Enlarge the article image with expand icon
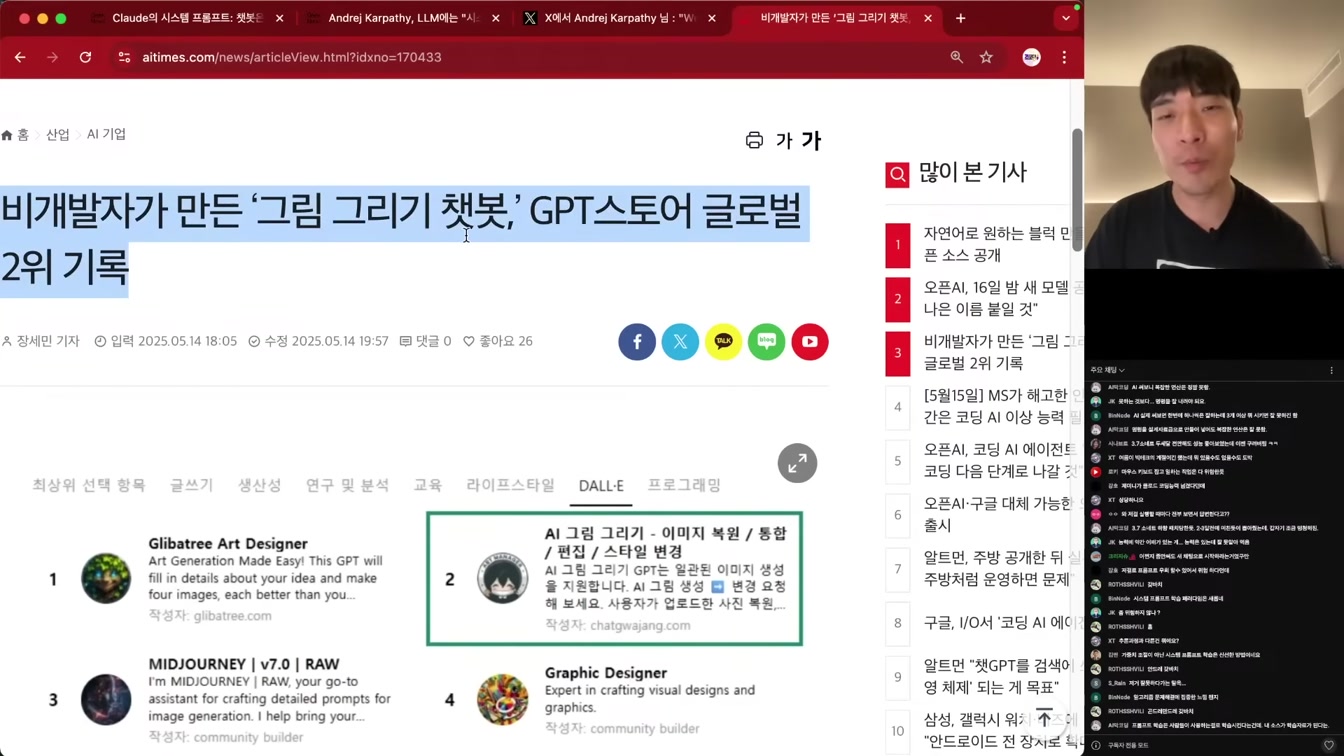This screenshot has width=1344, height=756. pyautogui.click(x=797, y=463)
